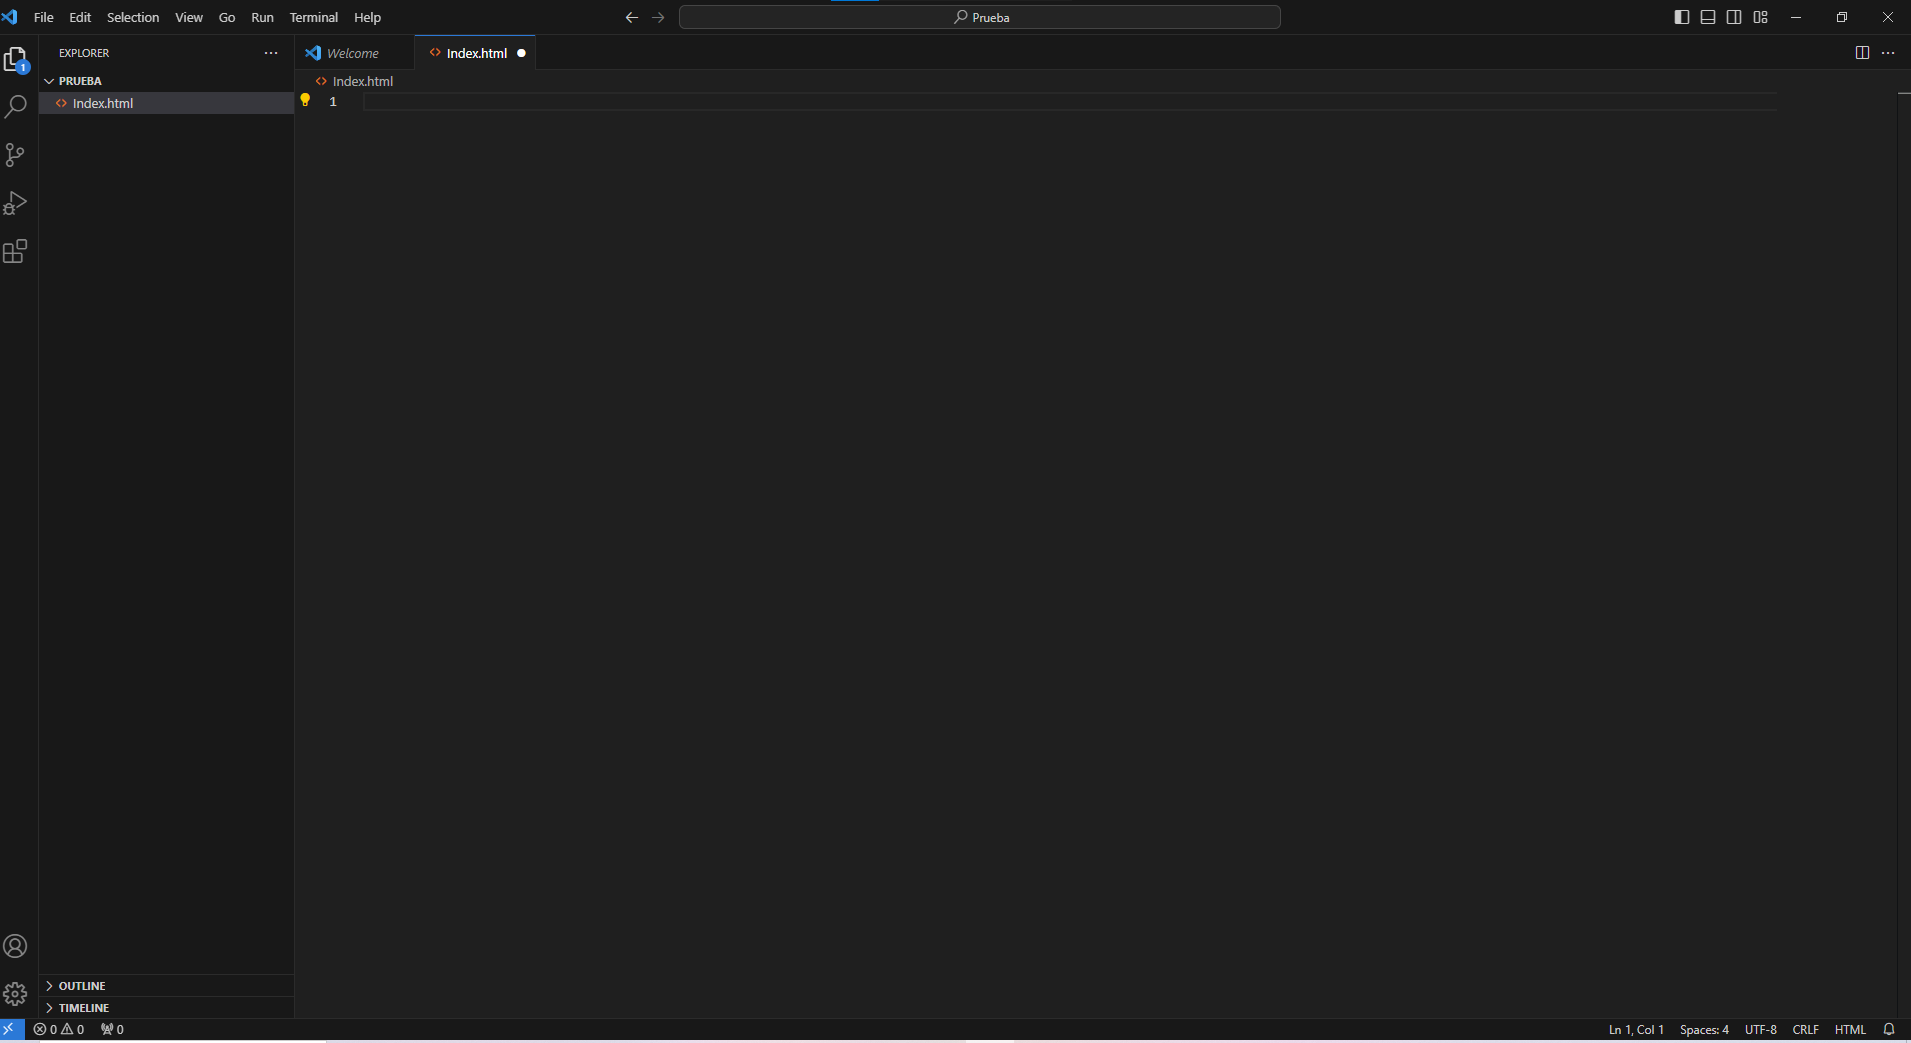1911x1043 pixels.
Task: Click unsaved dot on Index.html tab
Action: (x=521, y=53)
